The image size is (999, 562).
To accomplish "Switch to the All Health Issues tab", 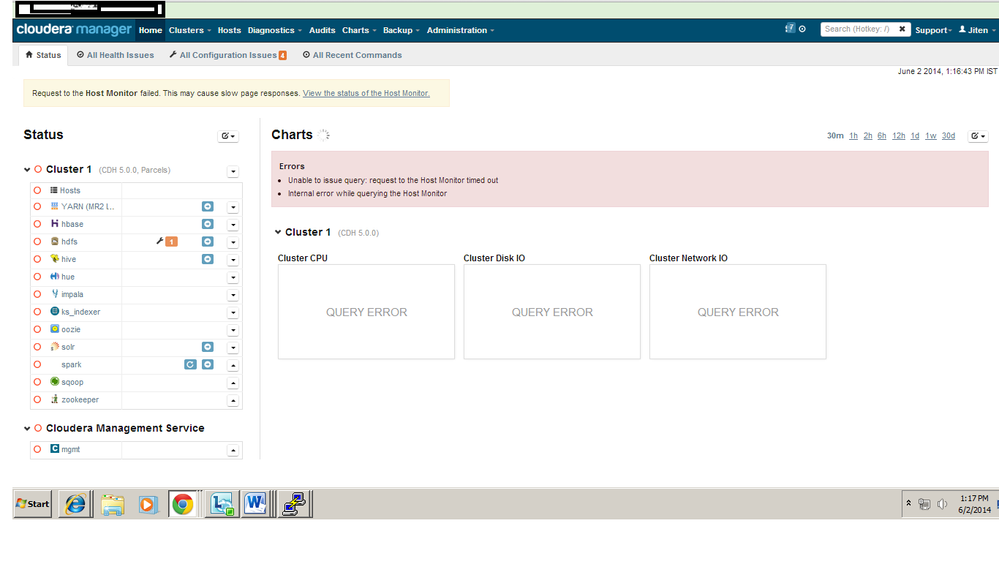I will 115,55.
